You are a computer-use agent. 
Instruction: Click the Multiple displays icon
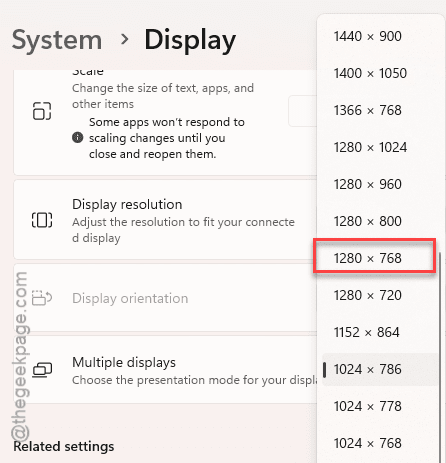coord(42,370)
